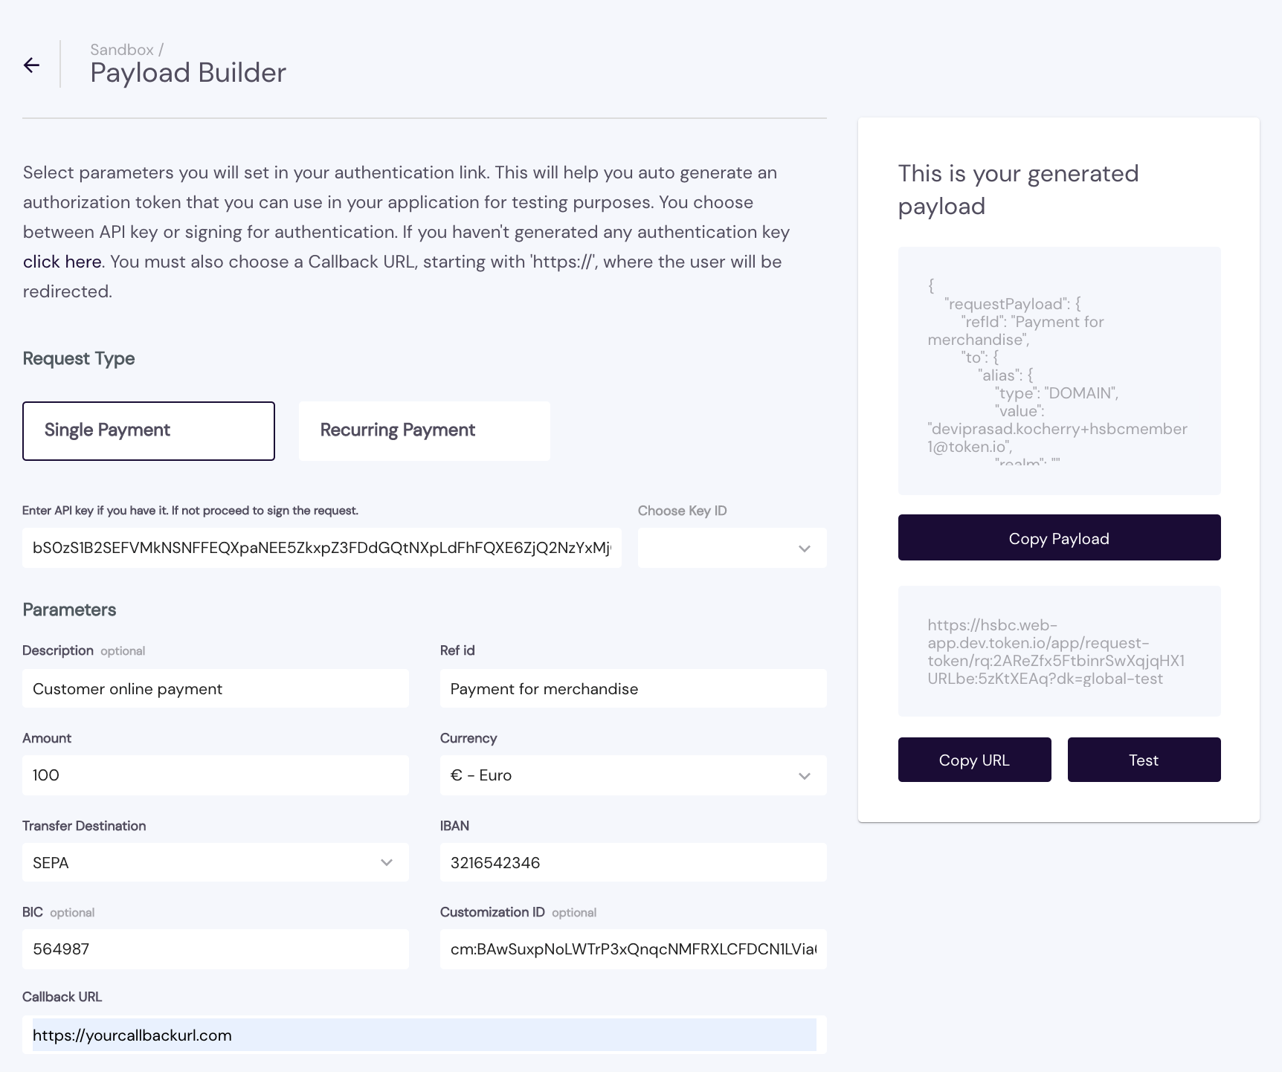Viewport: 1282px width, 1072px height.
Task: Expand the Currency dropdown
Action: click(632, 775)
